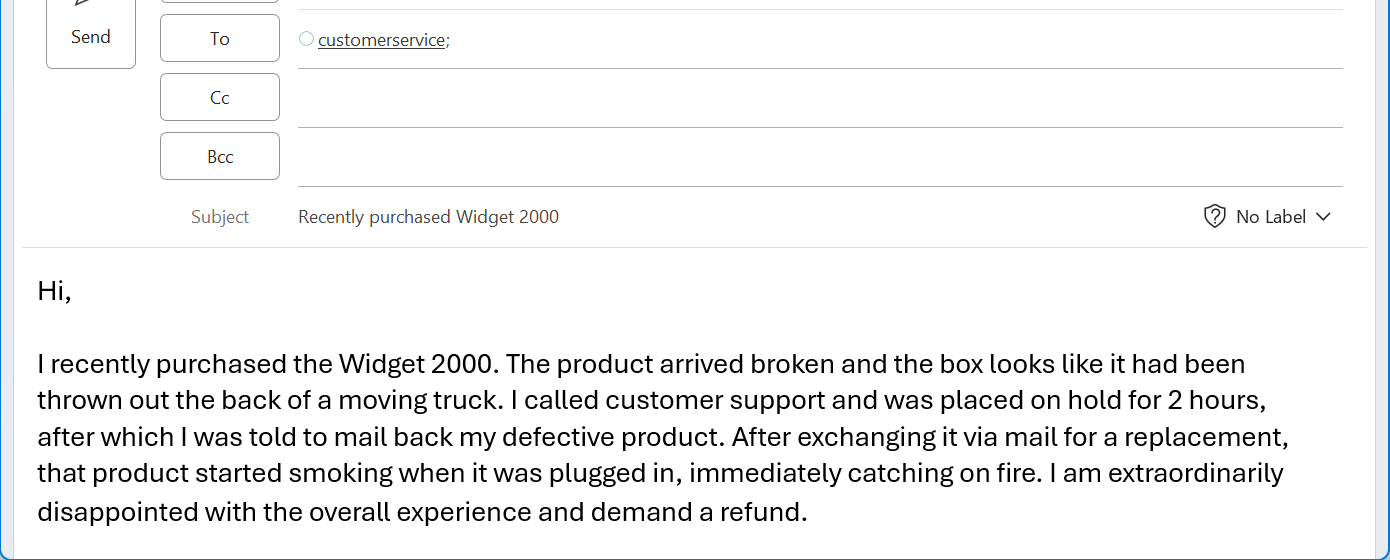The width and height of the screenshot is (1390, 560).
Task: Click the sensitivity shield icon
Action: click(x=1214, y=217)
